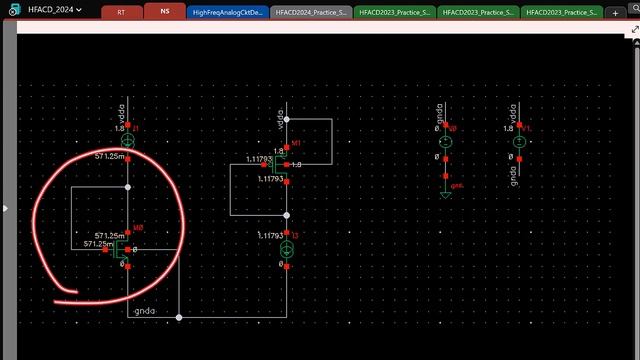Click the search magnifier icon
The height and width of the screenshot is (360, 640).
[636, 8]
